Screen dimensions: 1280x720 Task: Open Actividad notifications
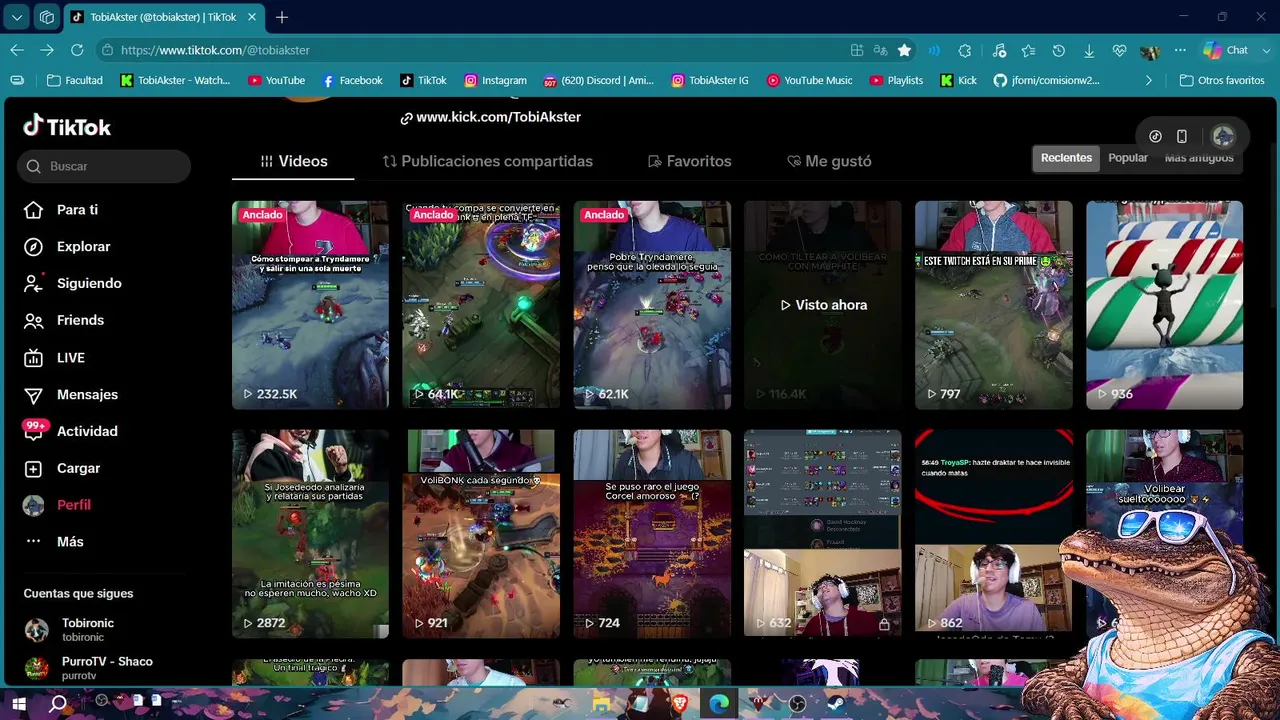[71, 431]
